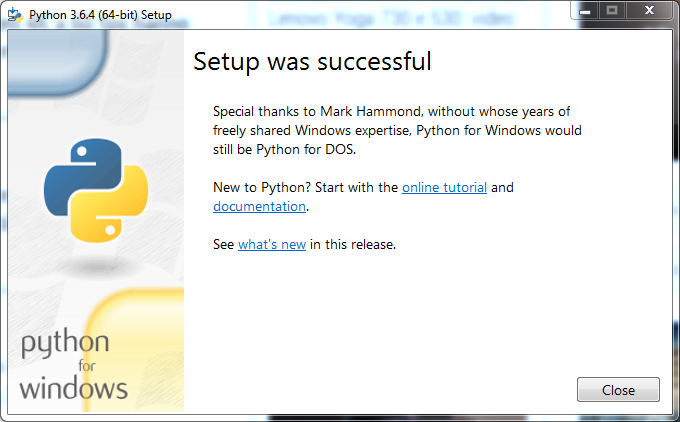
Task: Click the disabled maximize button in title bar
Action: [612, 10]
